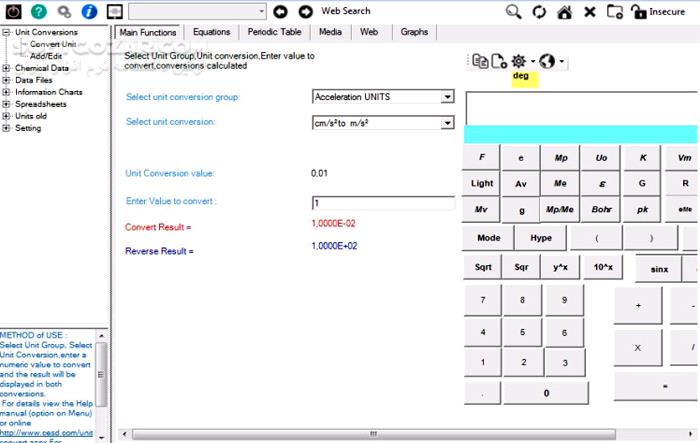The height and width of the screenshot is (443, 700).
Task: Select Convert Unit in the tree
Action: [x=53, y=44]
